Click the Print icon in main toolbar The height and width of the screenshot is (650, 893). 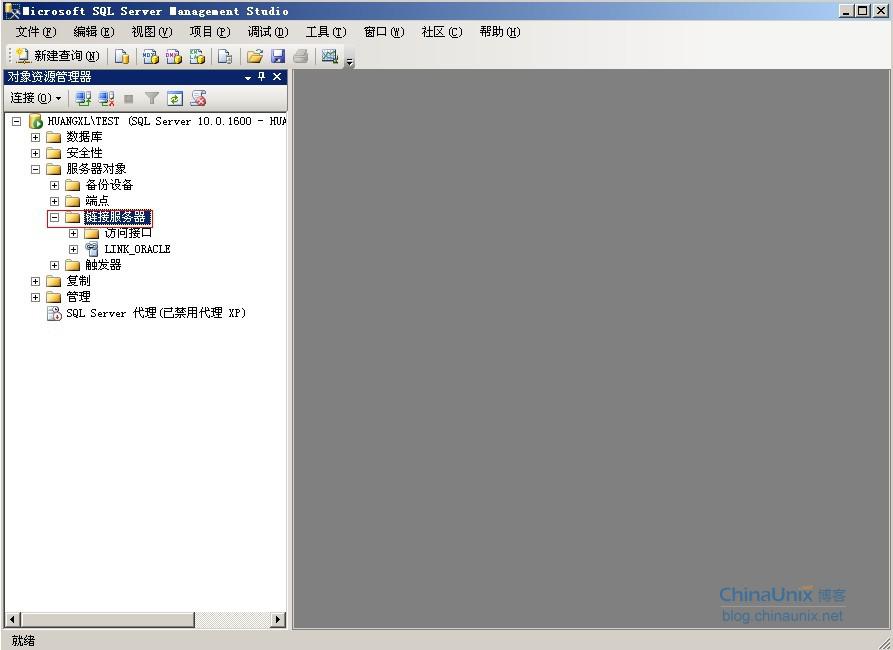pos(301,56)
